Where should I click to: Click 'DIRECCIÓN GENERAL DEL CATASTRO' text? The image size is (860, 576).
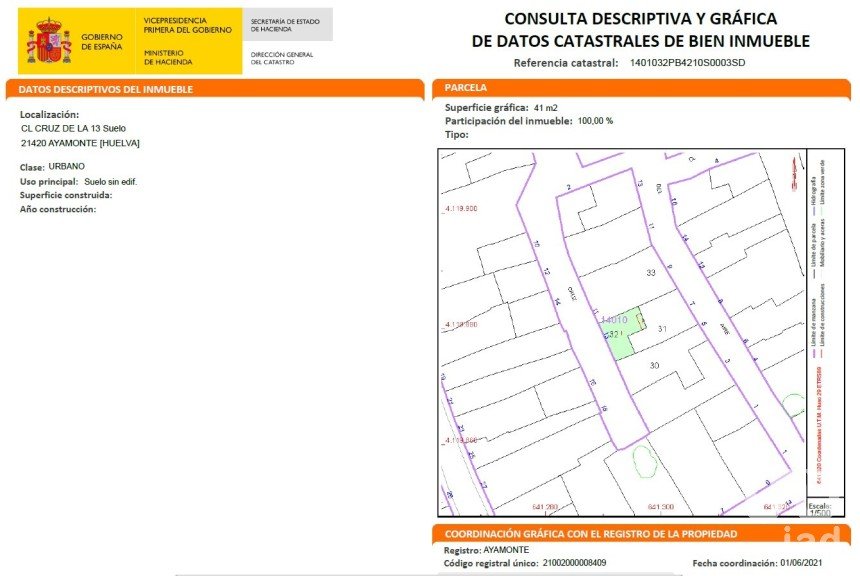tap(282, 58)
